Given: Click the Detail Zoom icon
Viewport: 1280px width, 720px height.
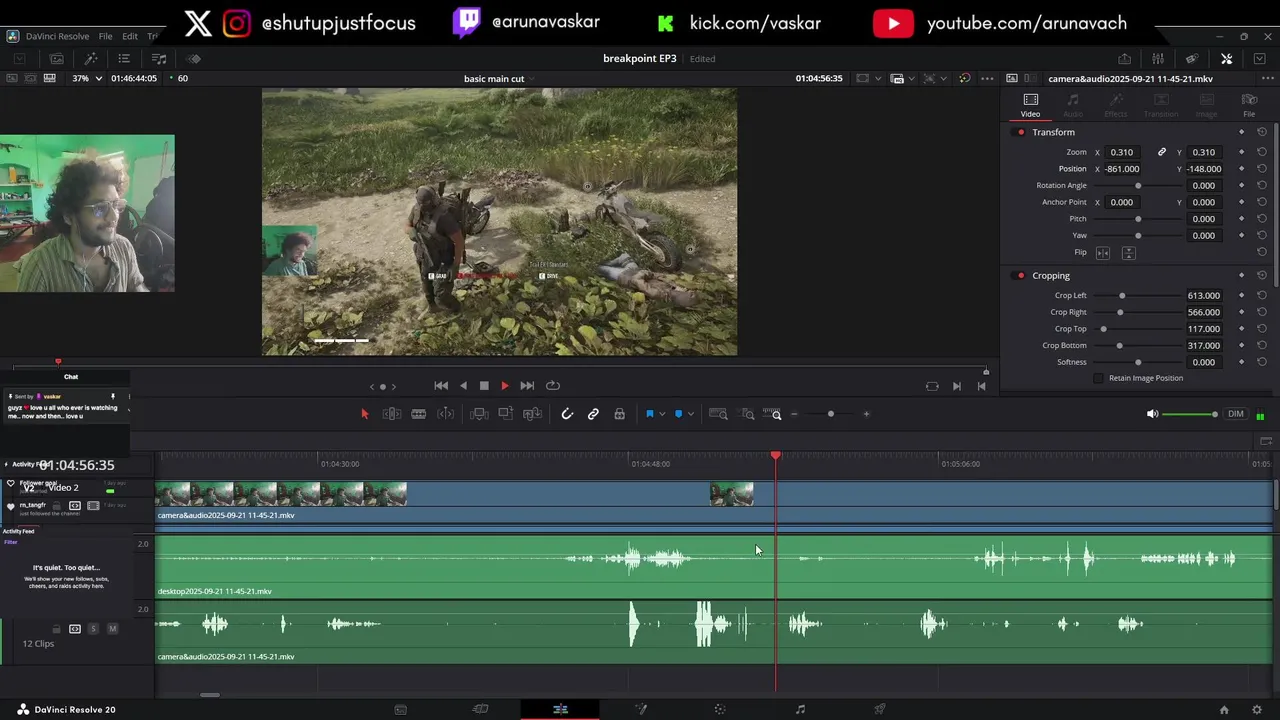Looking at the screenshot, I should click(747, 414).
